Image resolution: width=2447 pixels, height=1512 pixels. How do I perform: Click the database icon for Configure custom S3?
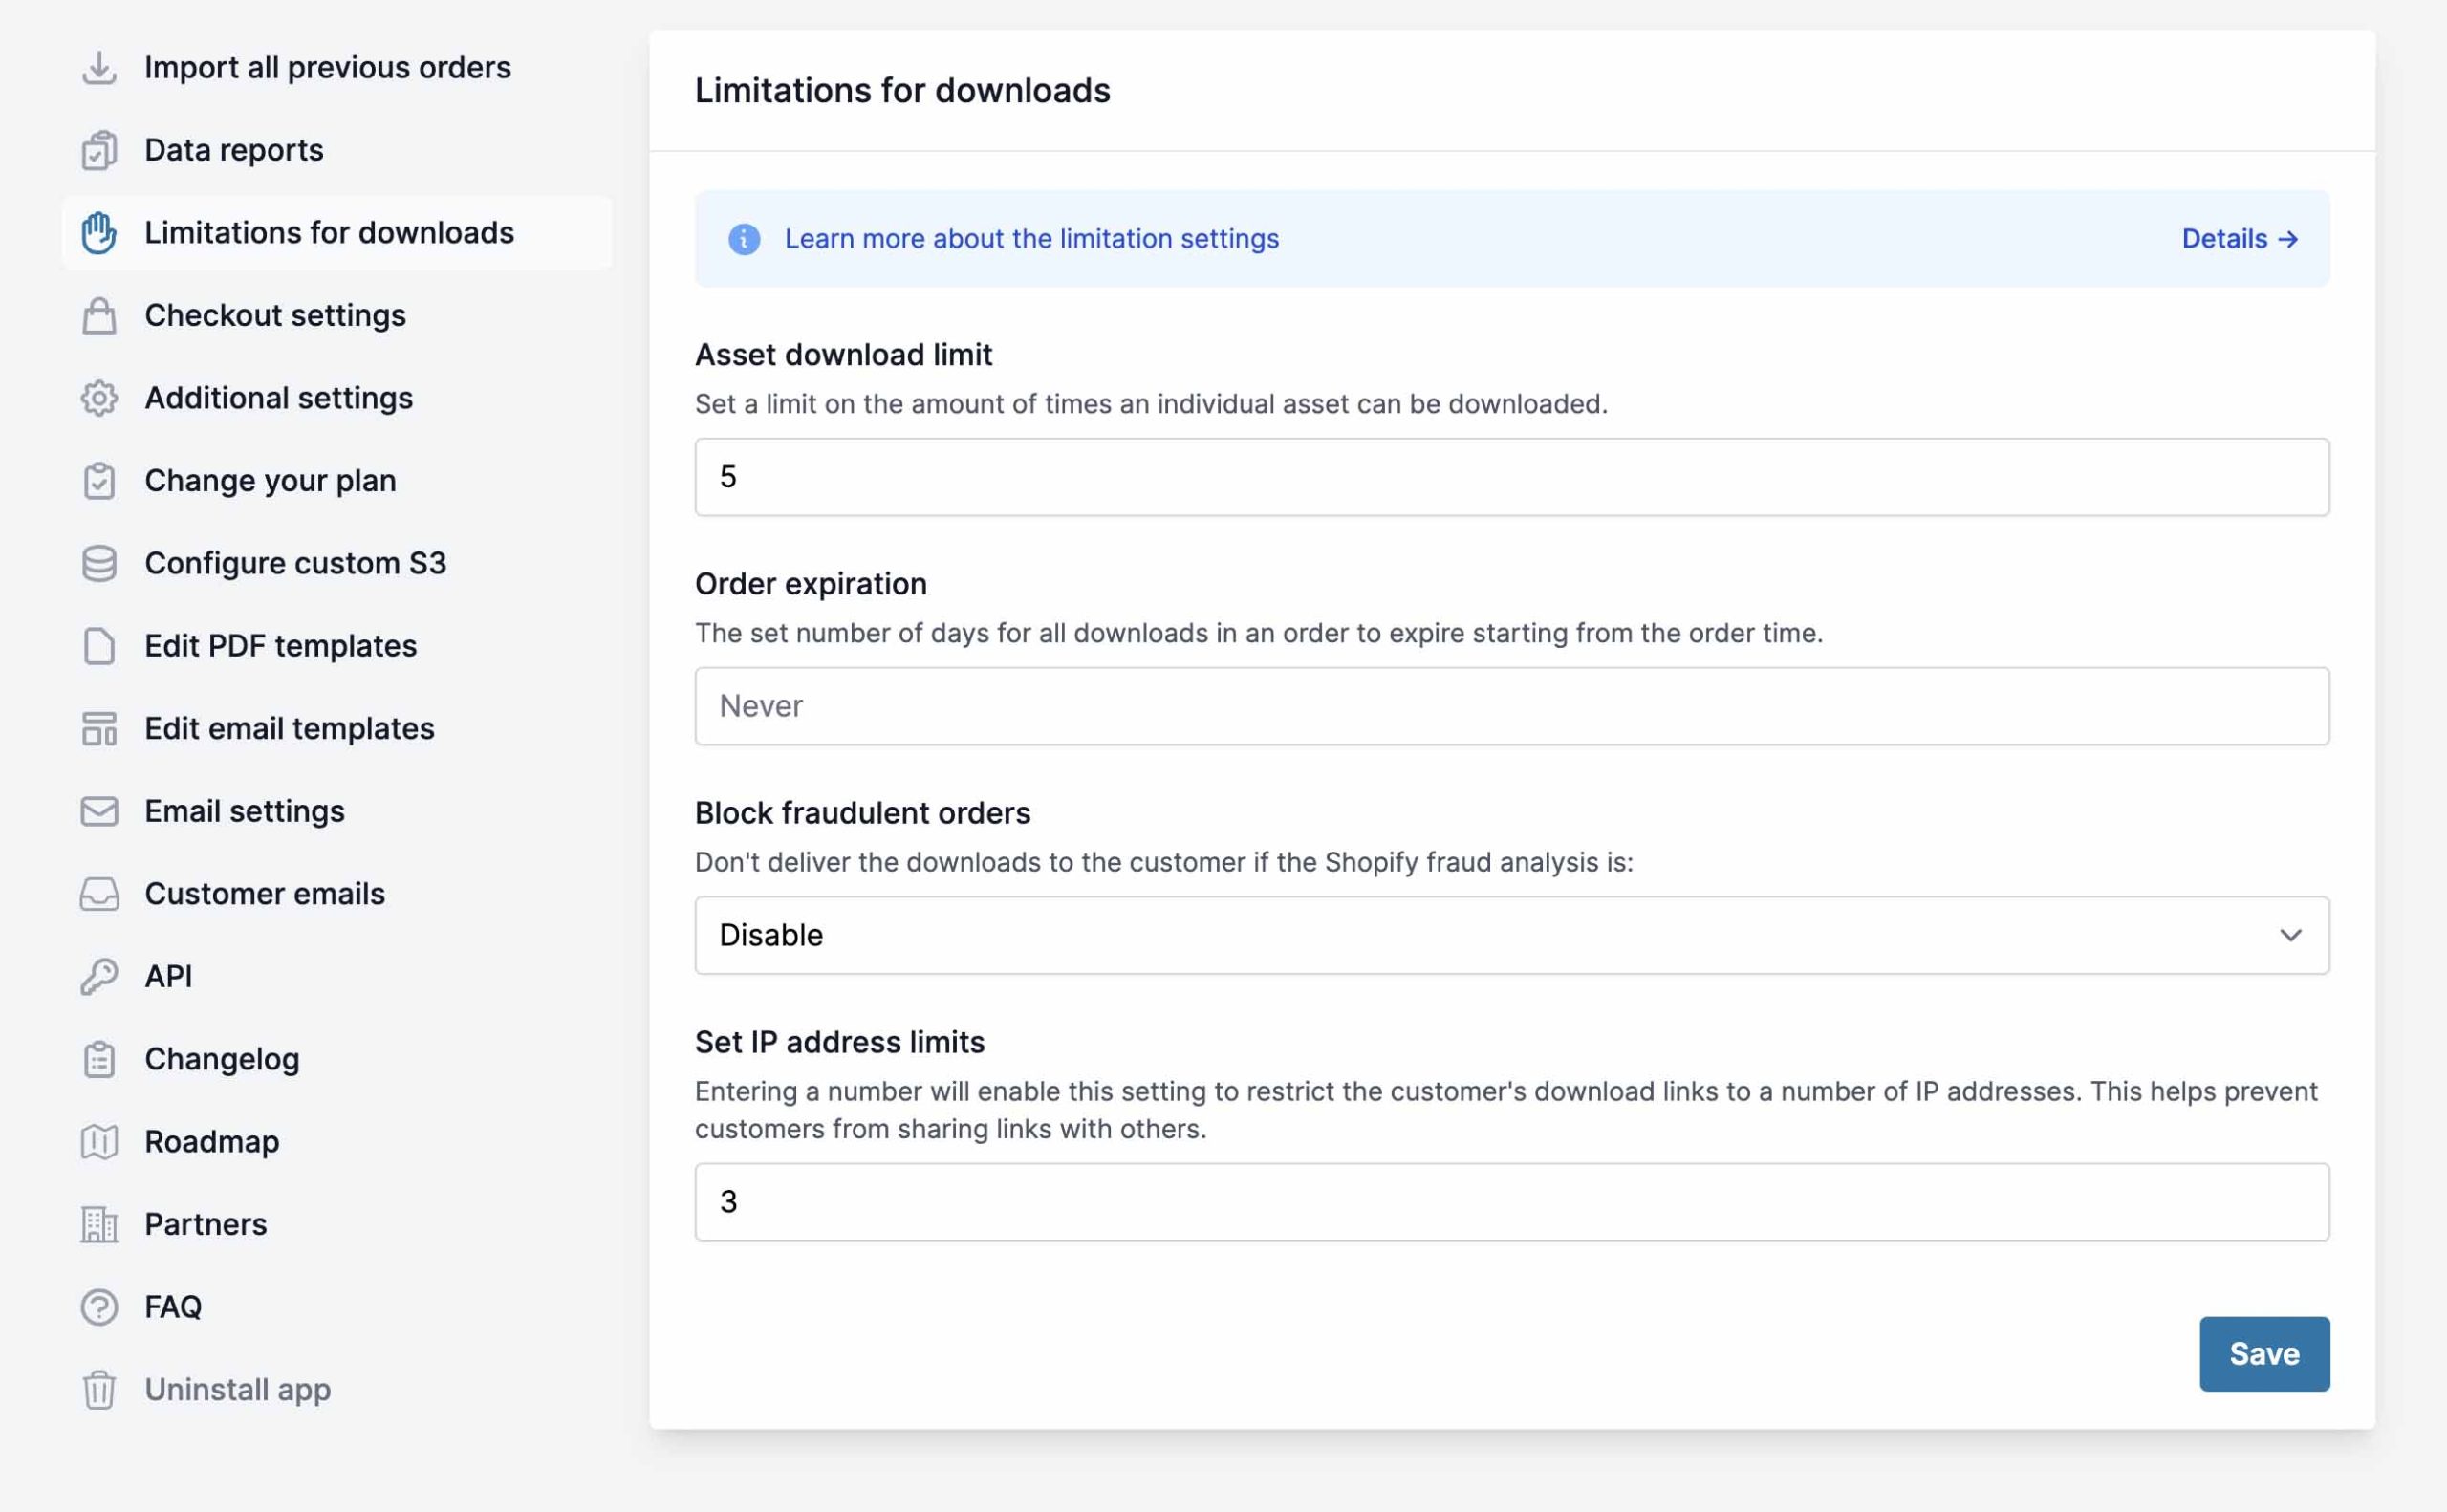tap(99, 564)
